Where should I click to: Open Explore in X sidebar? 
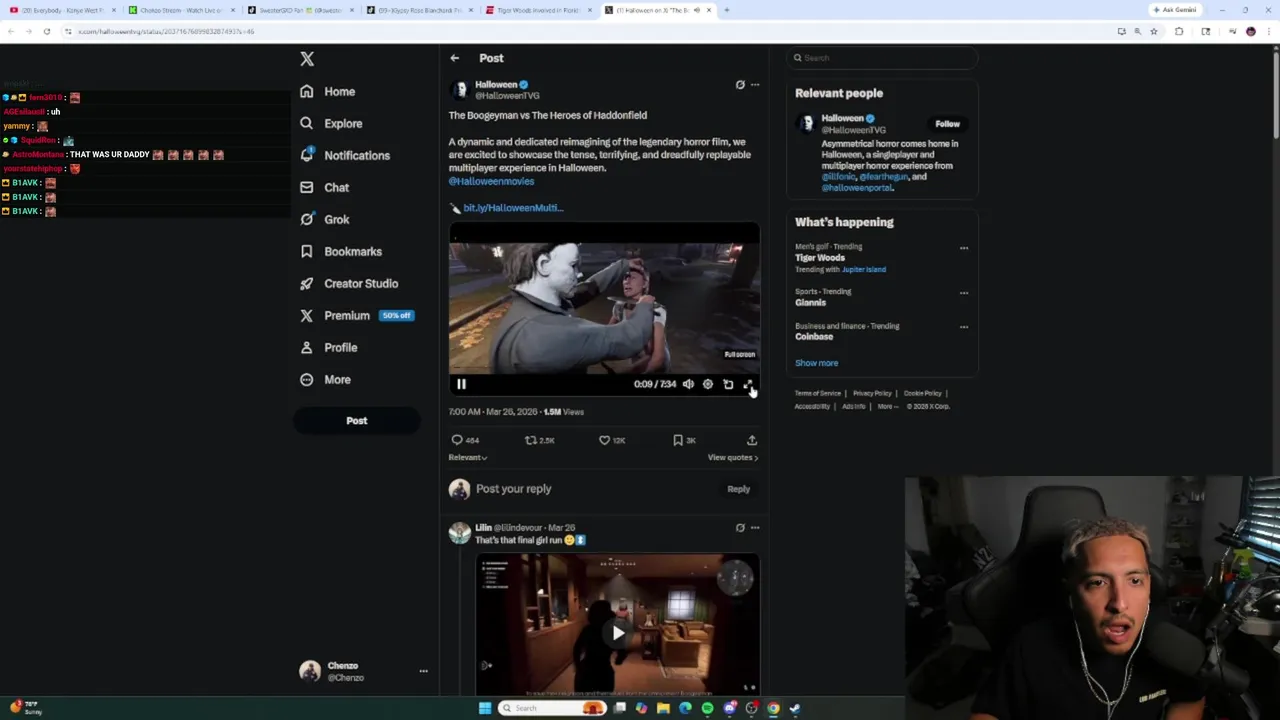[331, 123]
